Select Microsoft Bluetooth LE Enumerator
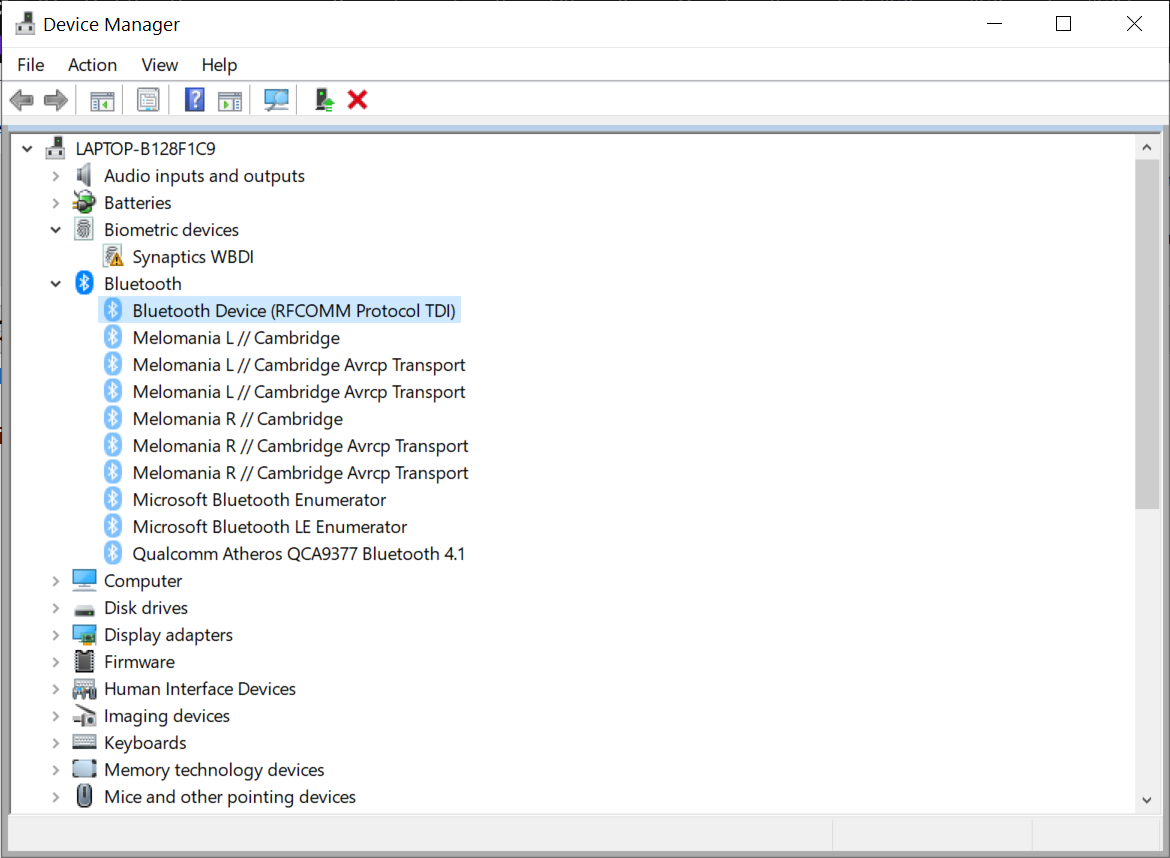This screenshot has width=1170, height=858. pyautogui.click(x=269, y=527)
